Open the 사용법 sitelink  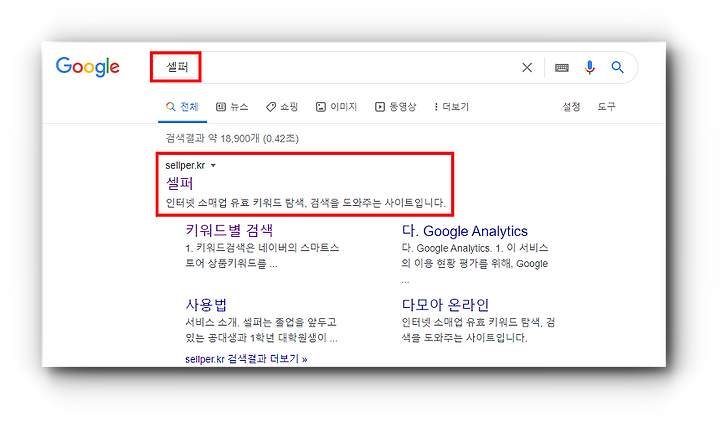click(x=206, y=304)
